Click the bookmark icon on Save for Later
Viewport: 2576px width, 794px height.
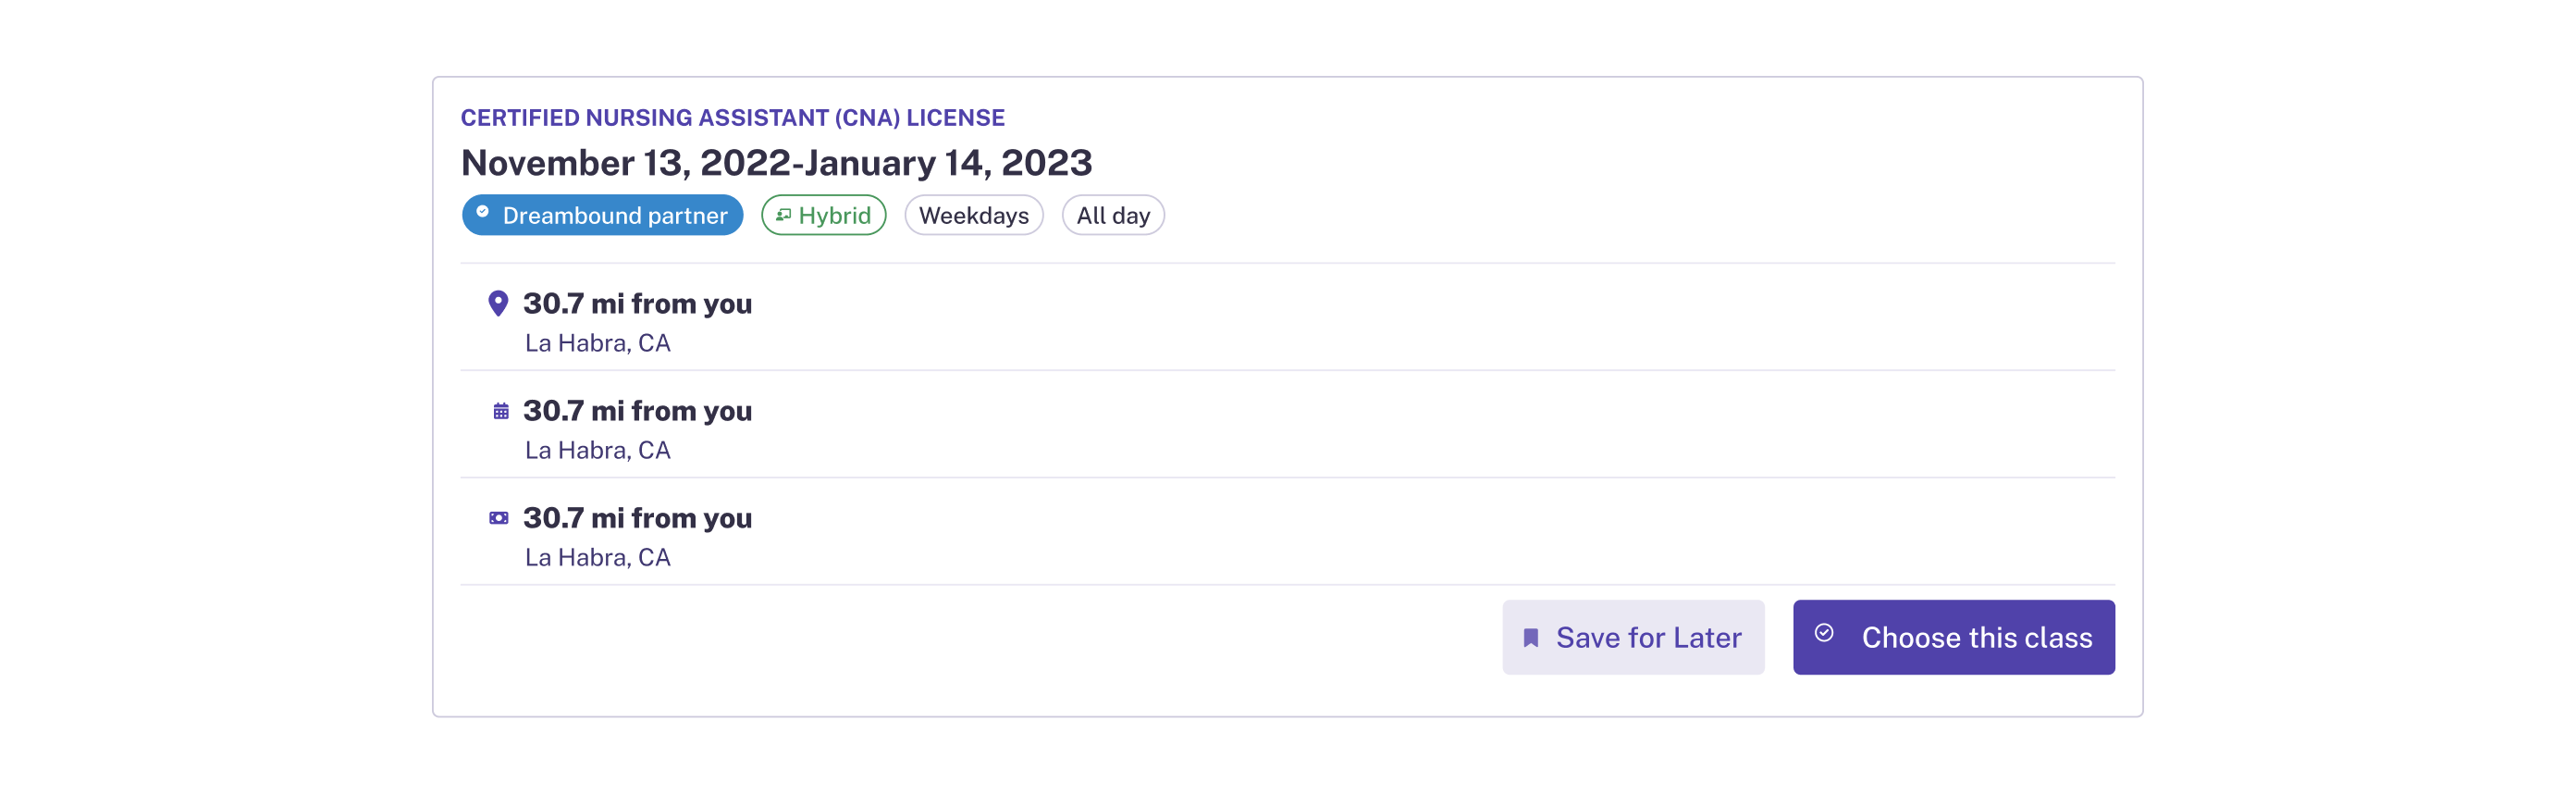click(x=1530, y=638)
